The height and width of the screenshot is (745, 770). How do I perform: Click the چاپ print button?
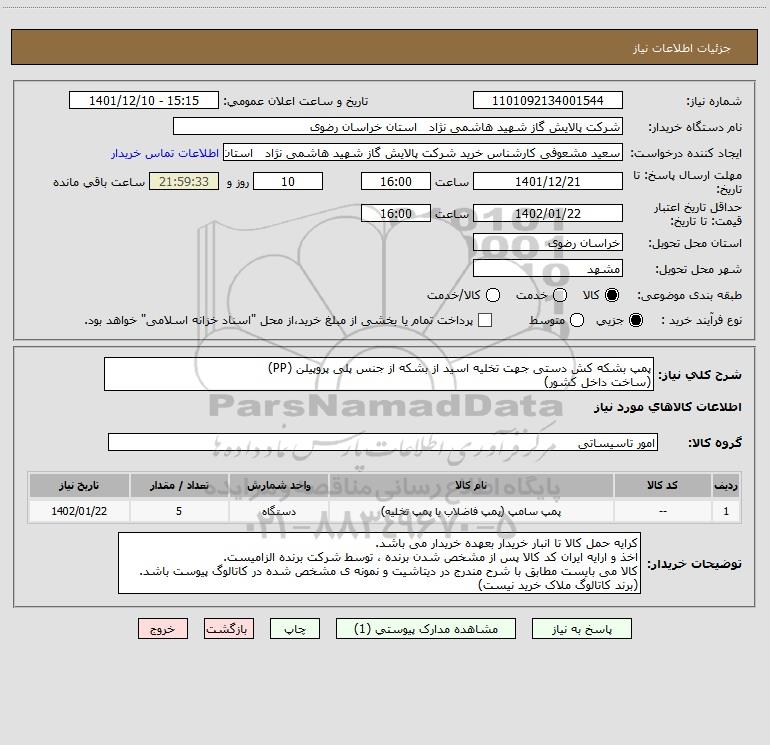coord(295,629)
